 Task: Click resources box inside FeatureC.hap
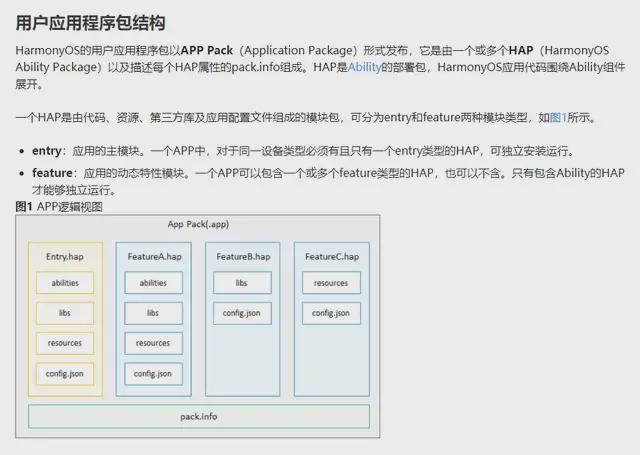331,283
